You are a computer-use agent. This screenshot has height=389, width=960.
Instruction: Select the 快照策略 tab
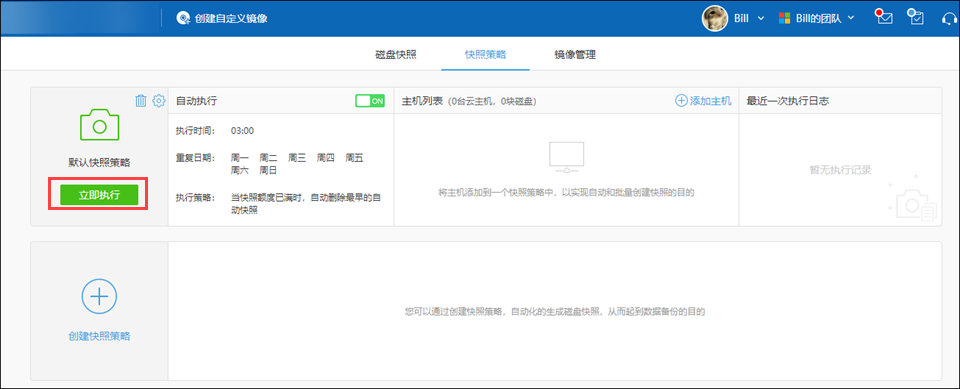486,55
